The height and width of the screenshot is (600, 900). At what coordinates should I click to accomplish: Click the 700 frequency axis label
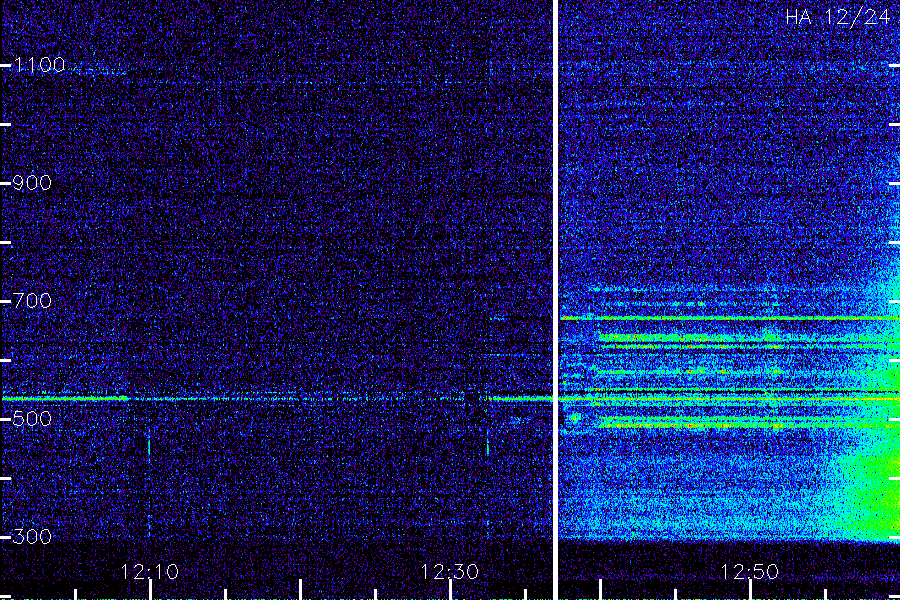click(x=32, y=301)
